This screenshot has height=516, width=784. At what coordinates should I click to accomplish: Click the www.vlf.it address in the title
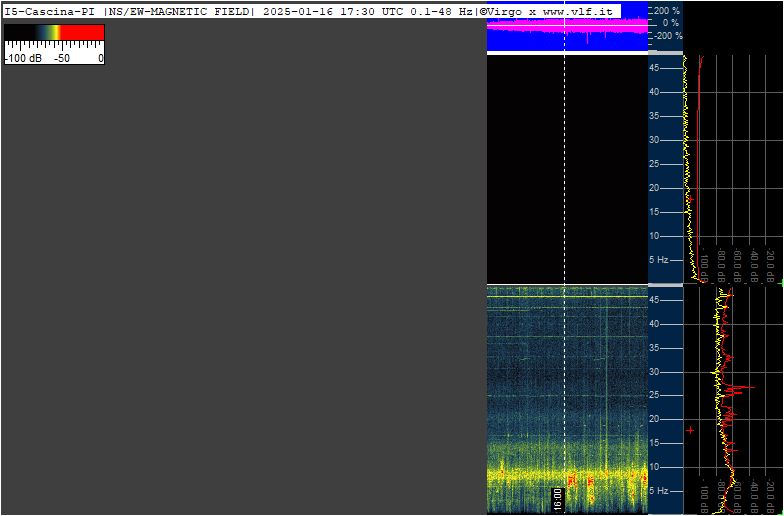click(x=578, y=12)
